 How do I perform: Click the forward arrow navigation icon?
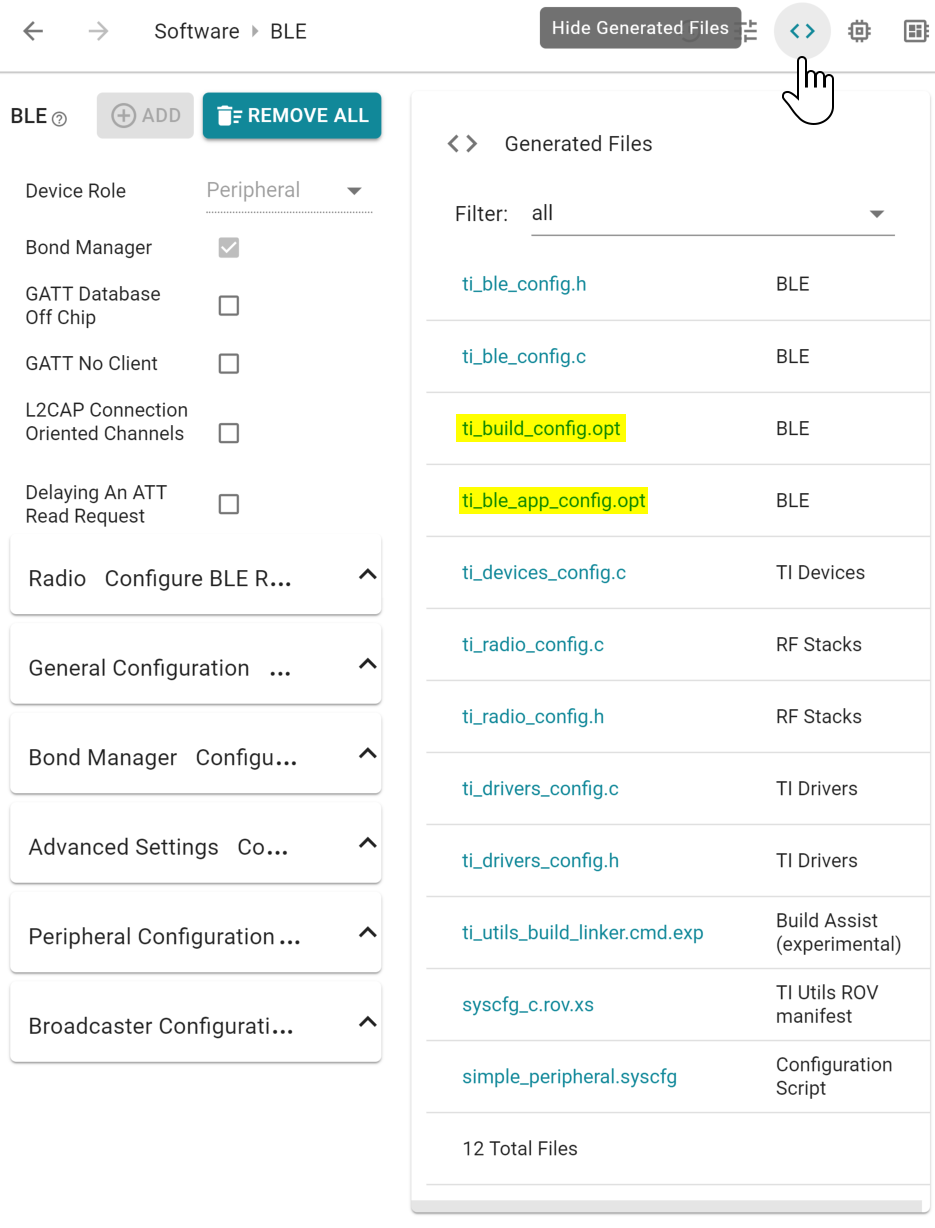[97, 31]
